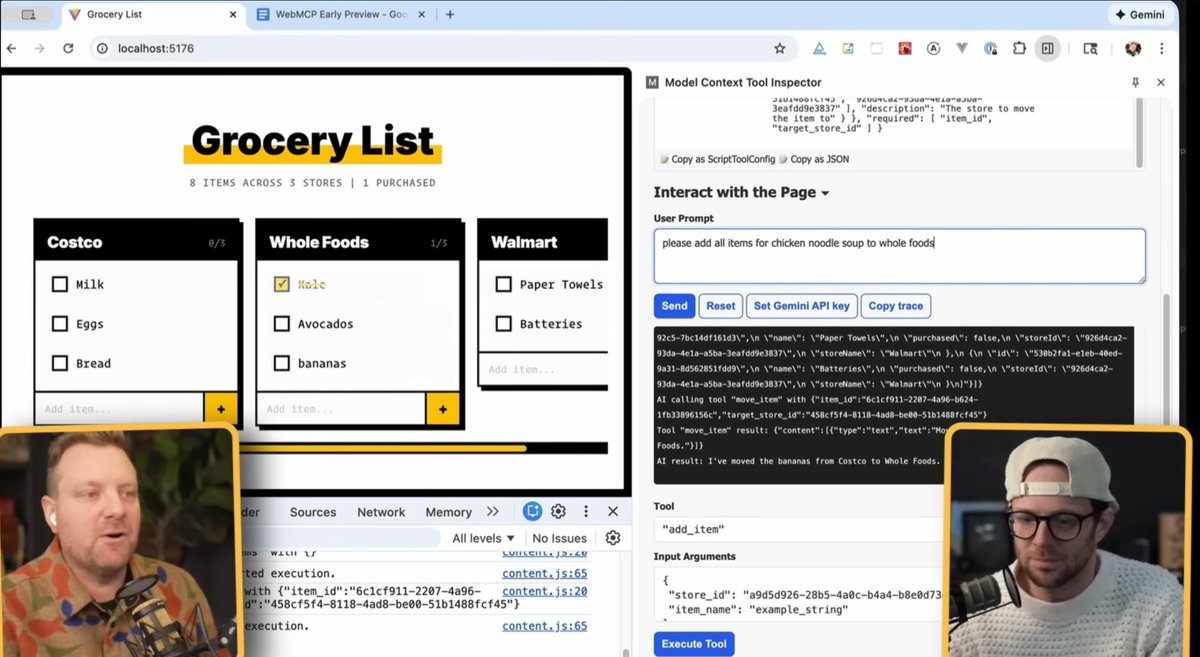Click Copy as JSON
1200x657 pixels.
pyautogui.click(x=815, y=159)
